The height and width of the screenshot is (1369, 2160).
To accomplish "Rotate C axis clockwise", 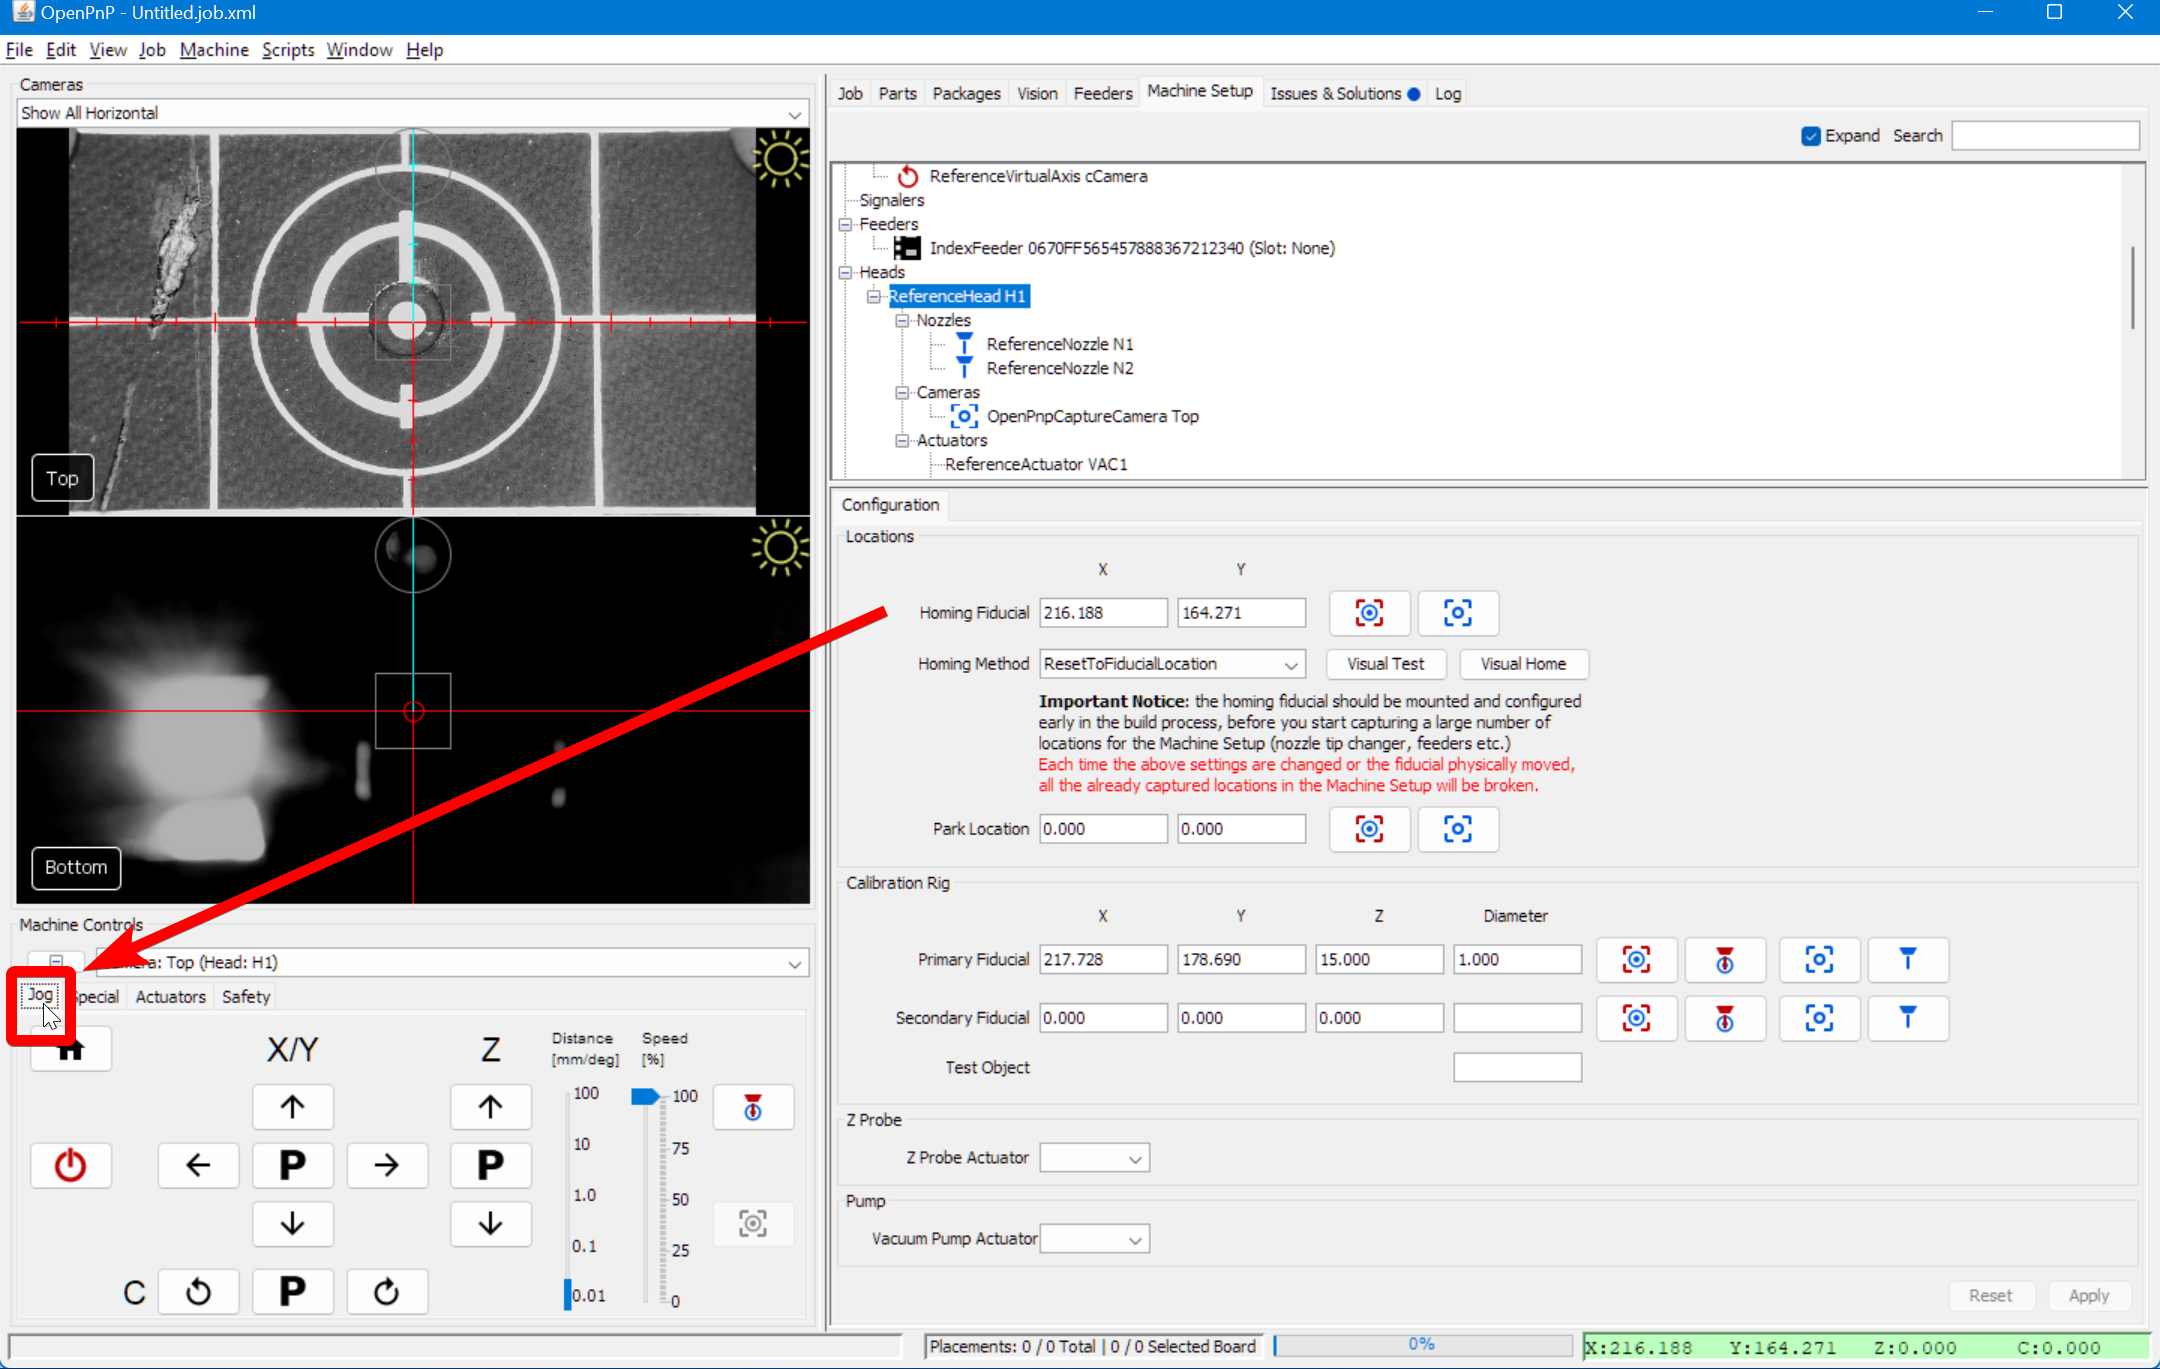I will tap(386, 1292).
